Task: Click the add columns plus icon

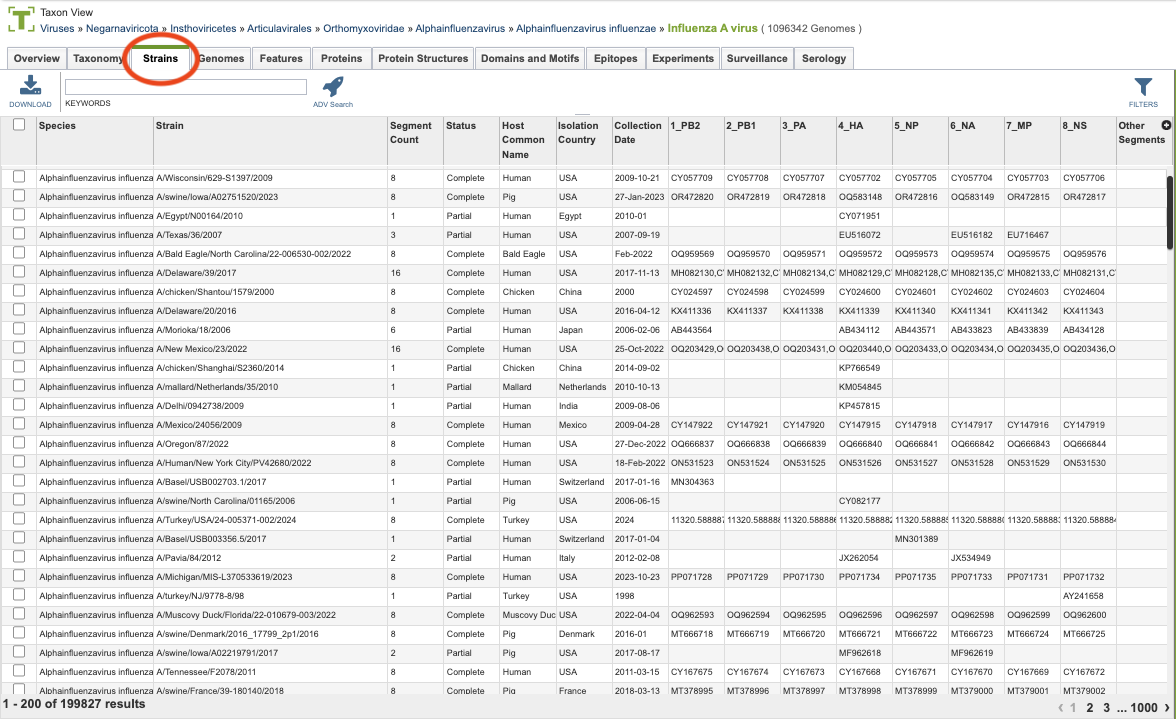Action: tap(1166, 125)
